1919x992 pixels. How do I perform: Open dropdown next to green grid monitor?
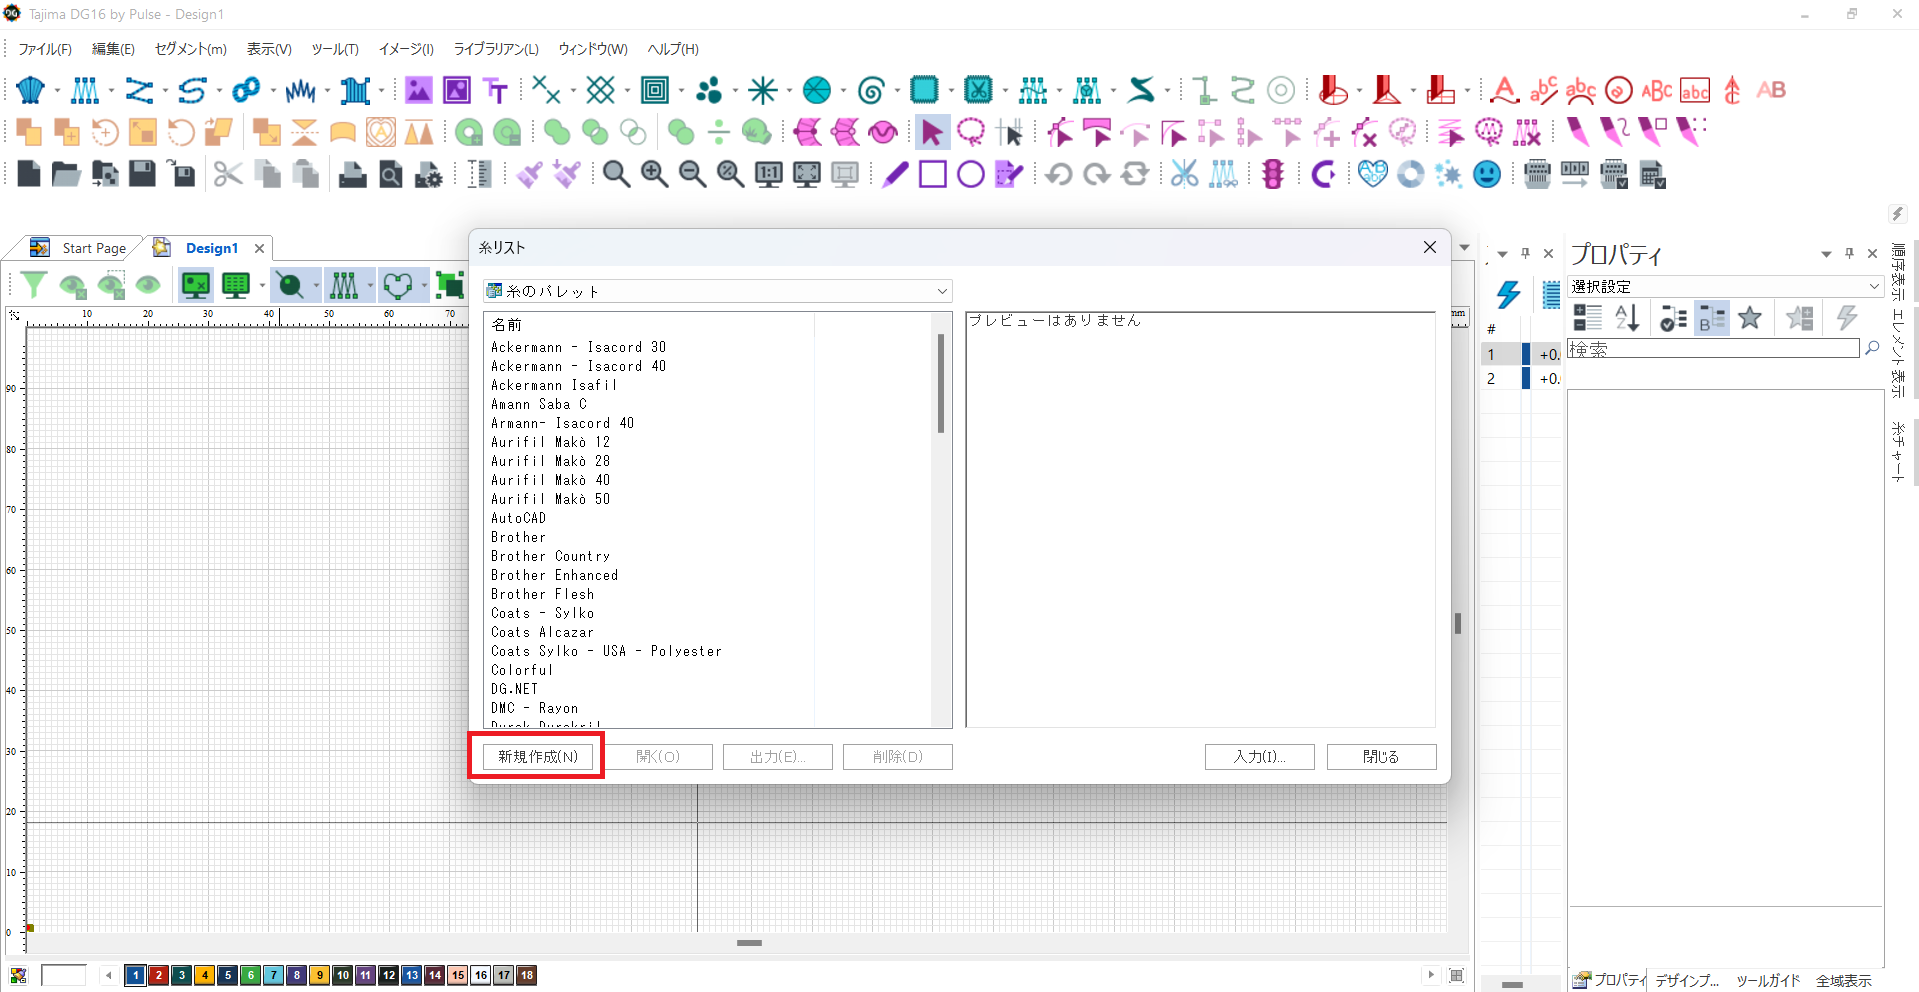tap(262, 287)
